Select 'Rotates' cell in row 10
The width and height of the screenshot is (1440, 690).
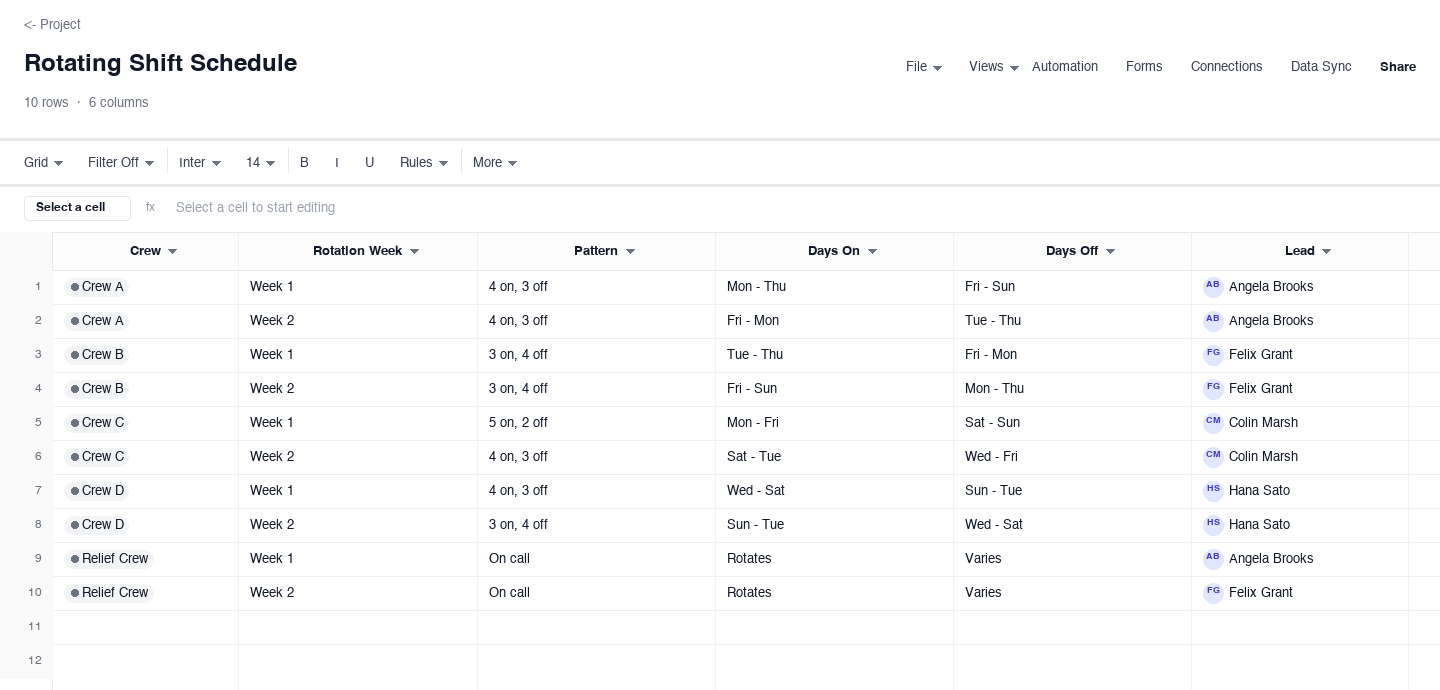coord(834,593)
